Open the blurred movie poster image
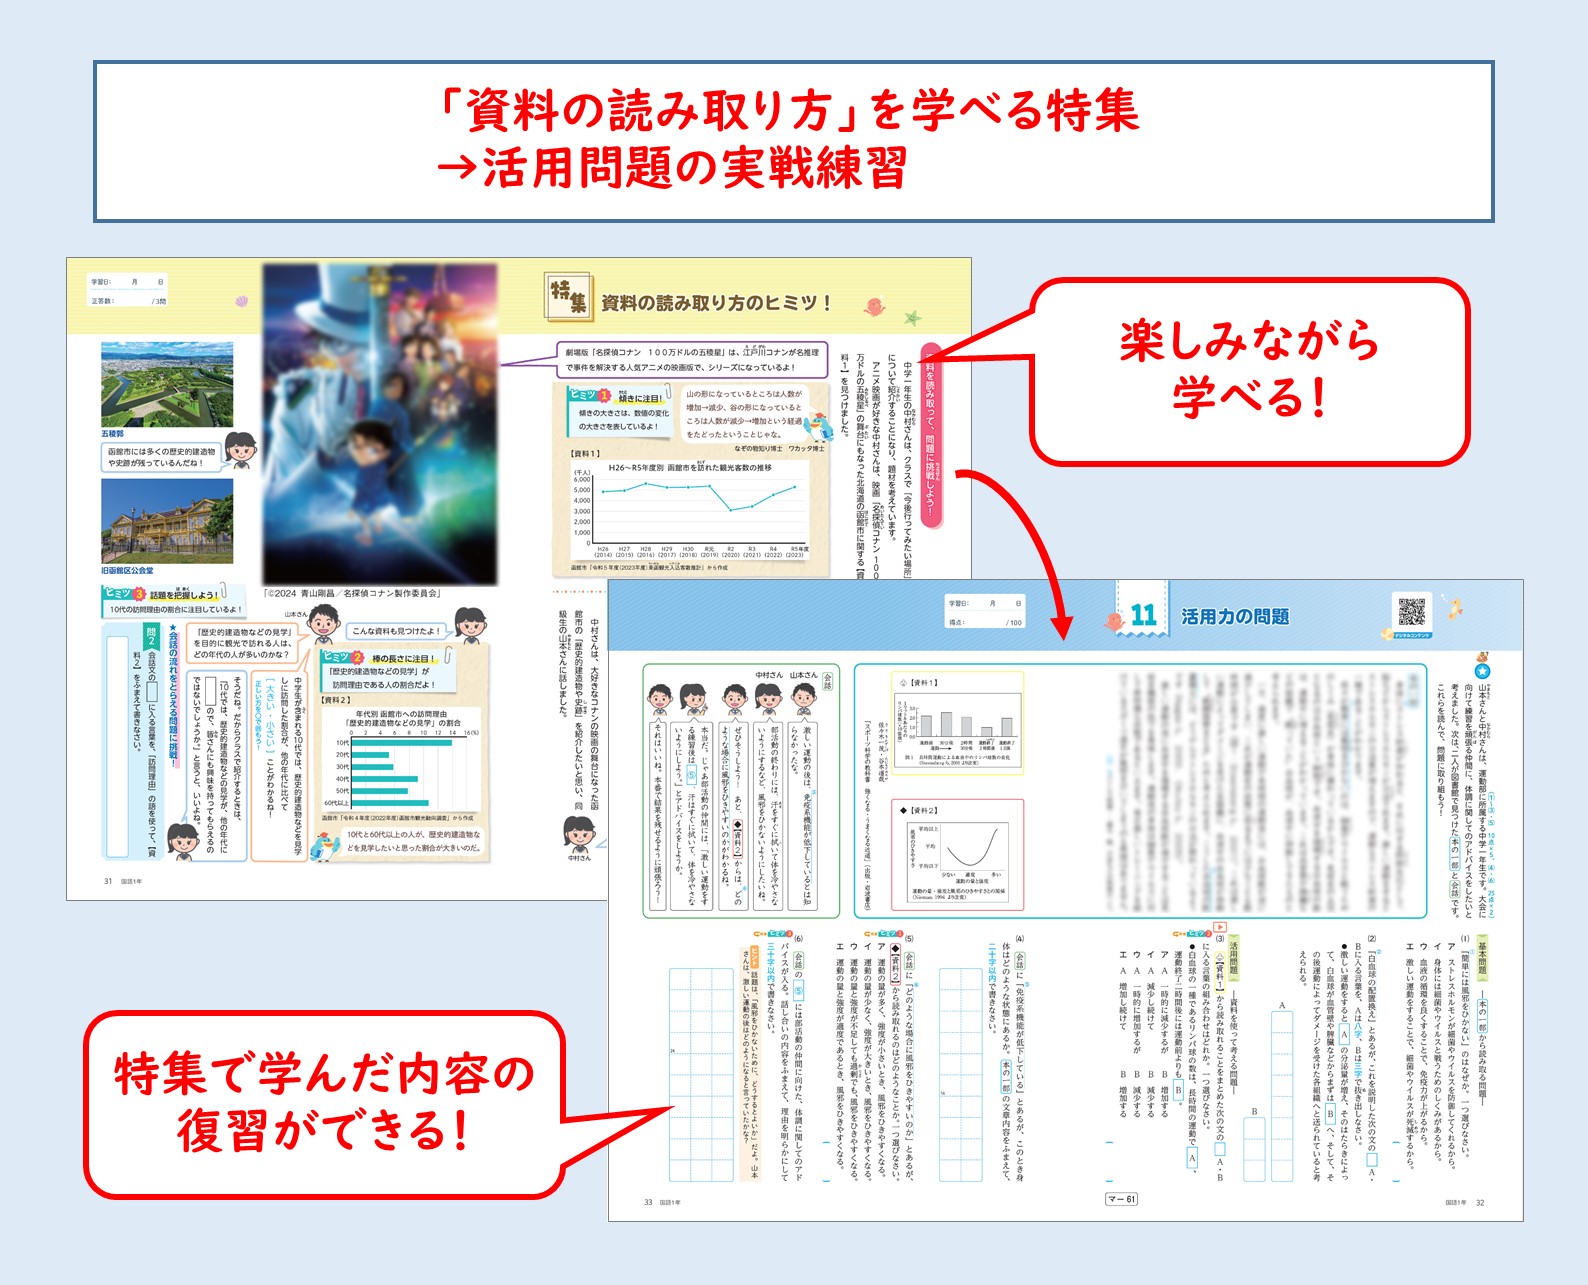This screenshot has height=1285, width=1588. click(380, 425)
